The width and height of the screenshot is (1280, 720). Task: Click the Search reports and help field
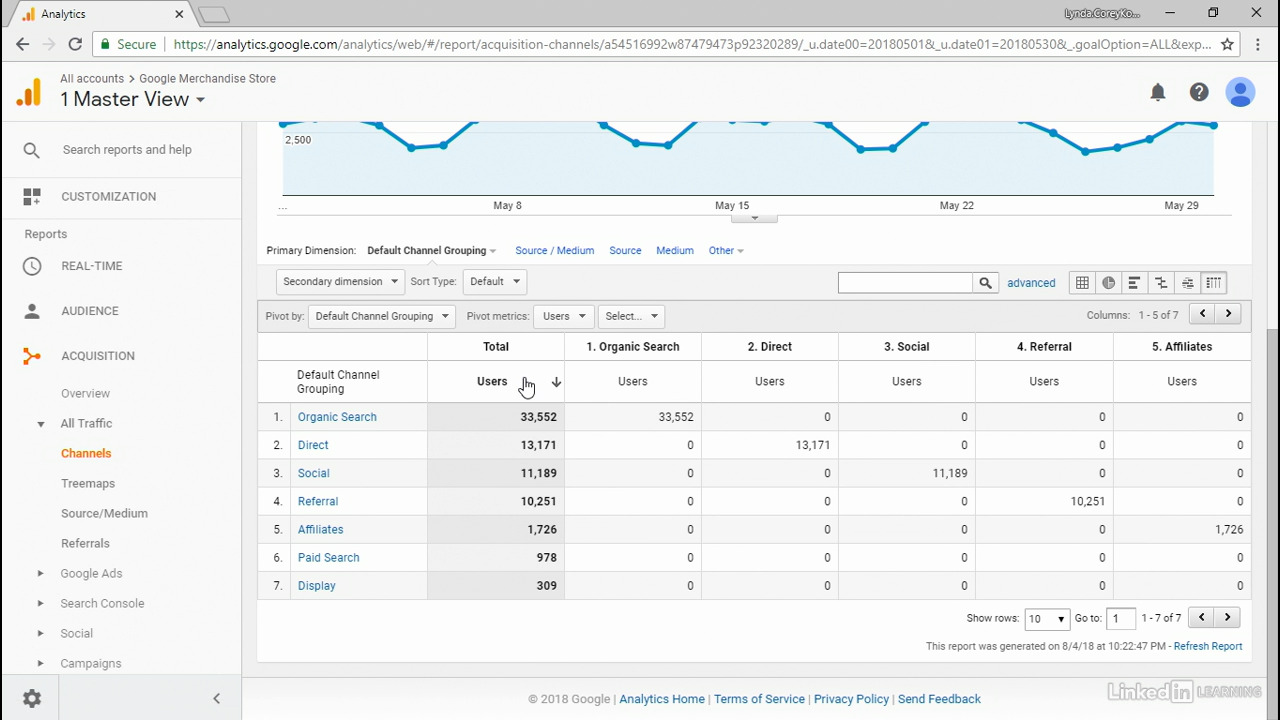[x=127, y=150]
